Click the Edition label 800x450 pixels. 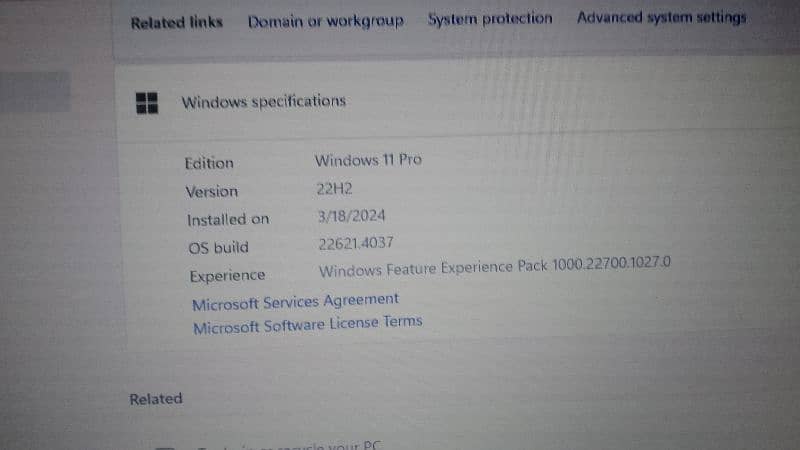coord(209,163)
